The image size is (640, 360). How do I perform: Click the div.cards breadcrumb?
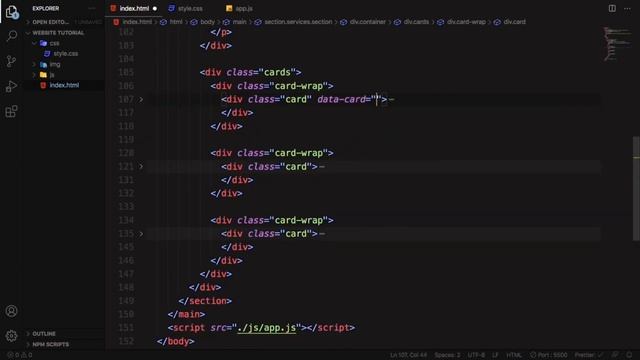tap(416, 22)
